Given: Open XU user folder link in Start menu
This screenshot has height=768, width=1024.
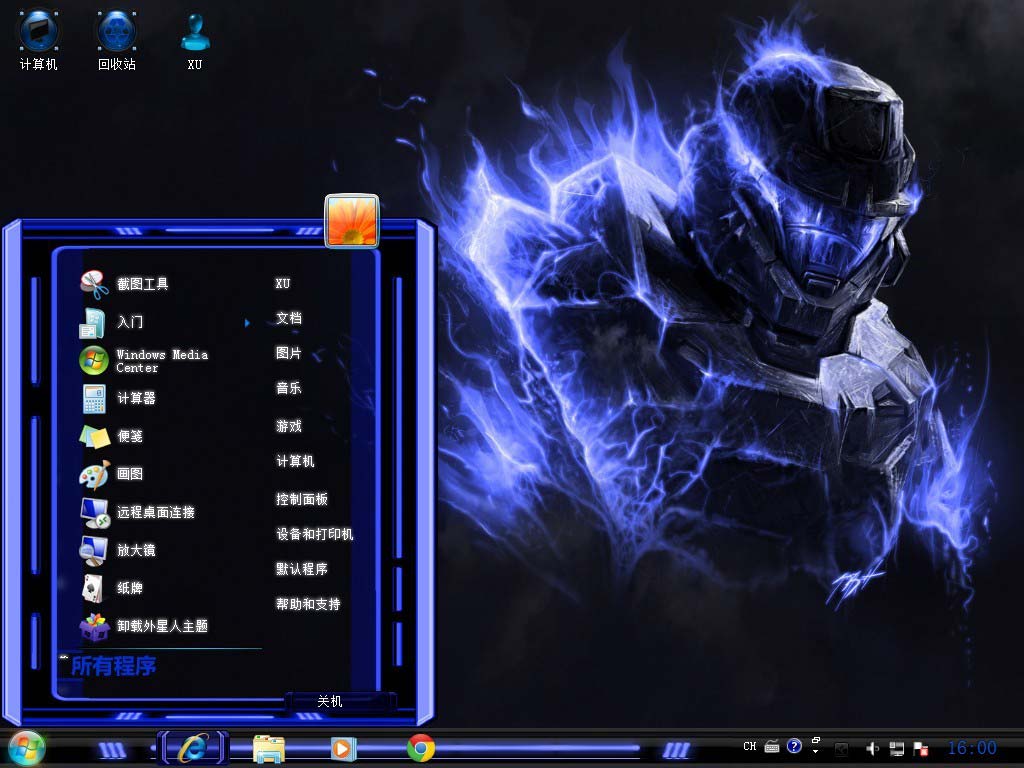Looking at the screenshot, I should tap(283, 283).
